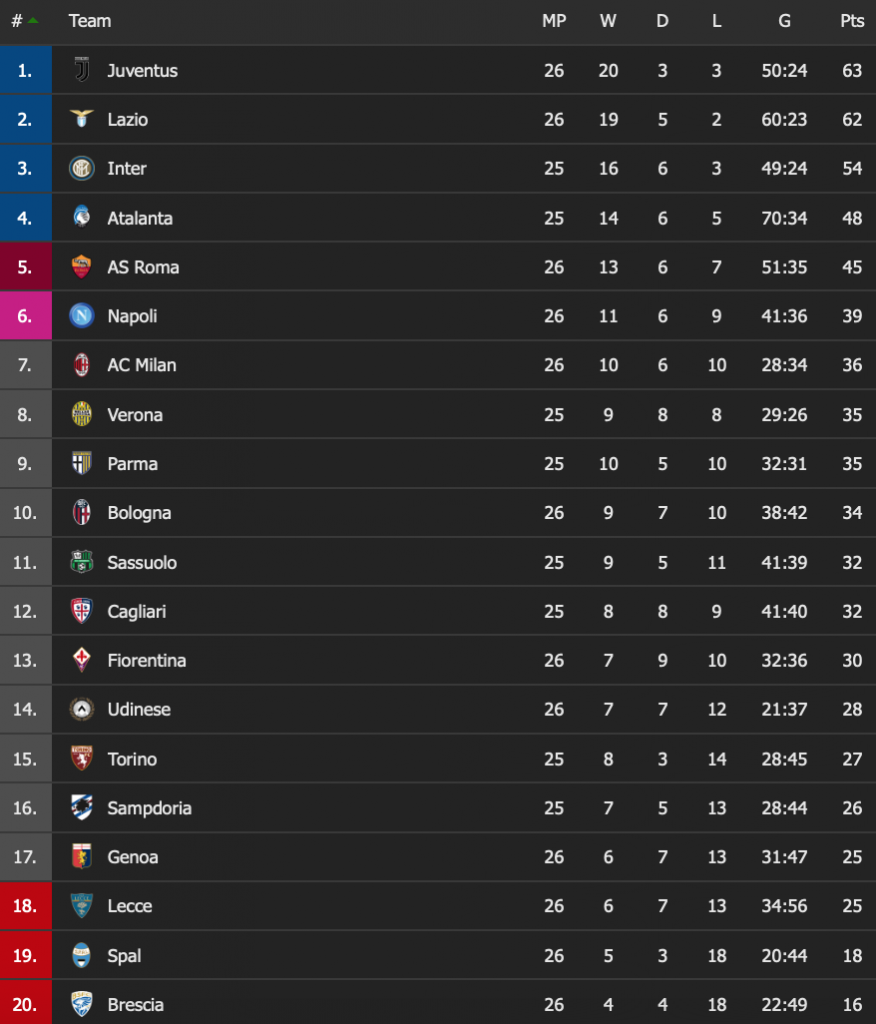
Task: Open the Sassuolo team link
Action: click(x=142, y=562)
